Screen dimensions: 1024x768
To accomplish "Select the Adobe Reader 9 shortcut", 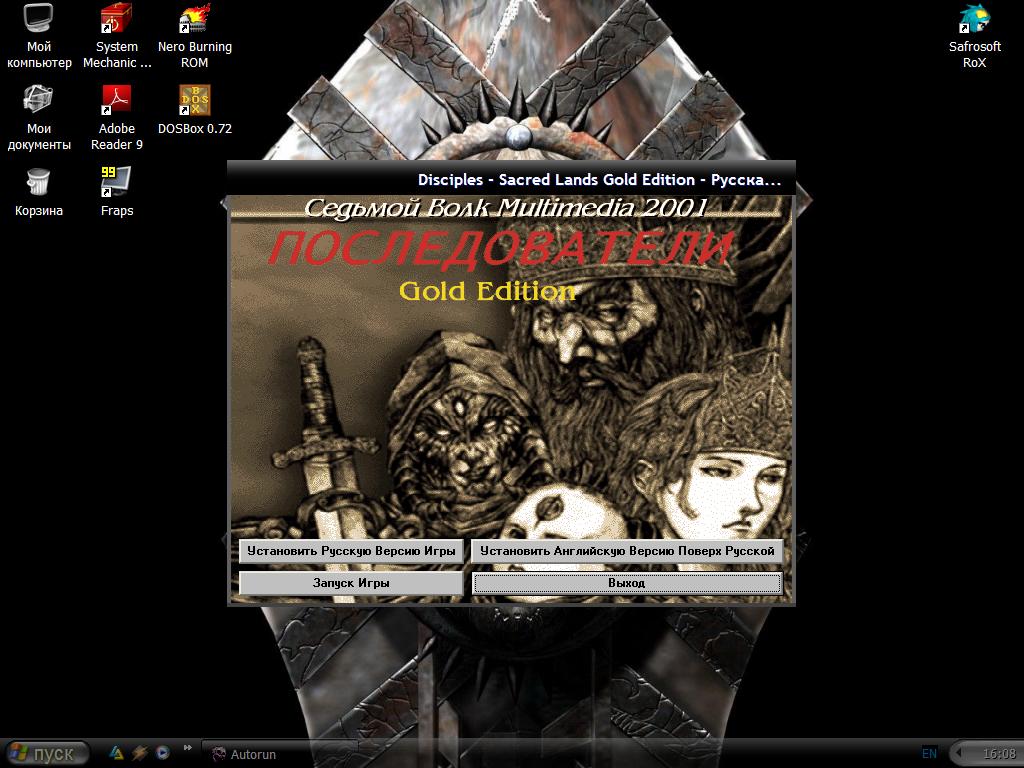I will (x=117, y=118).
